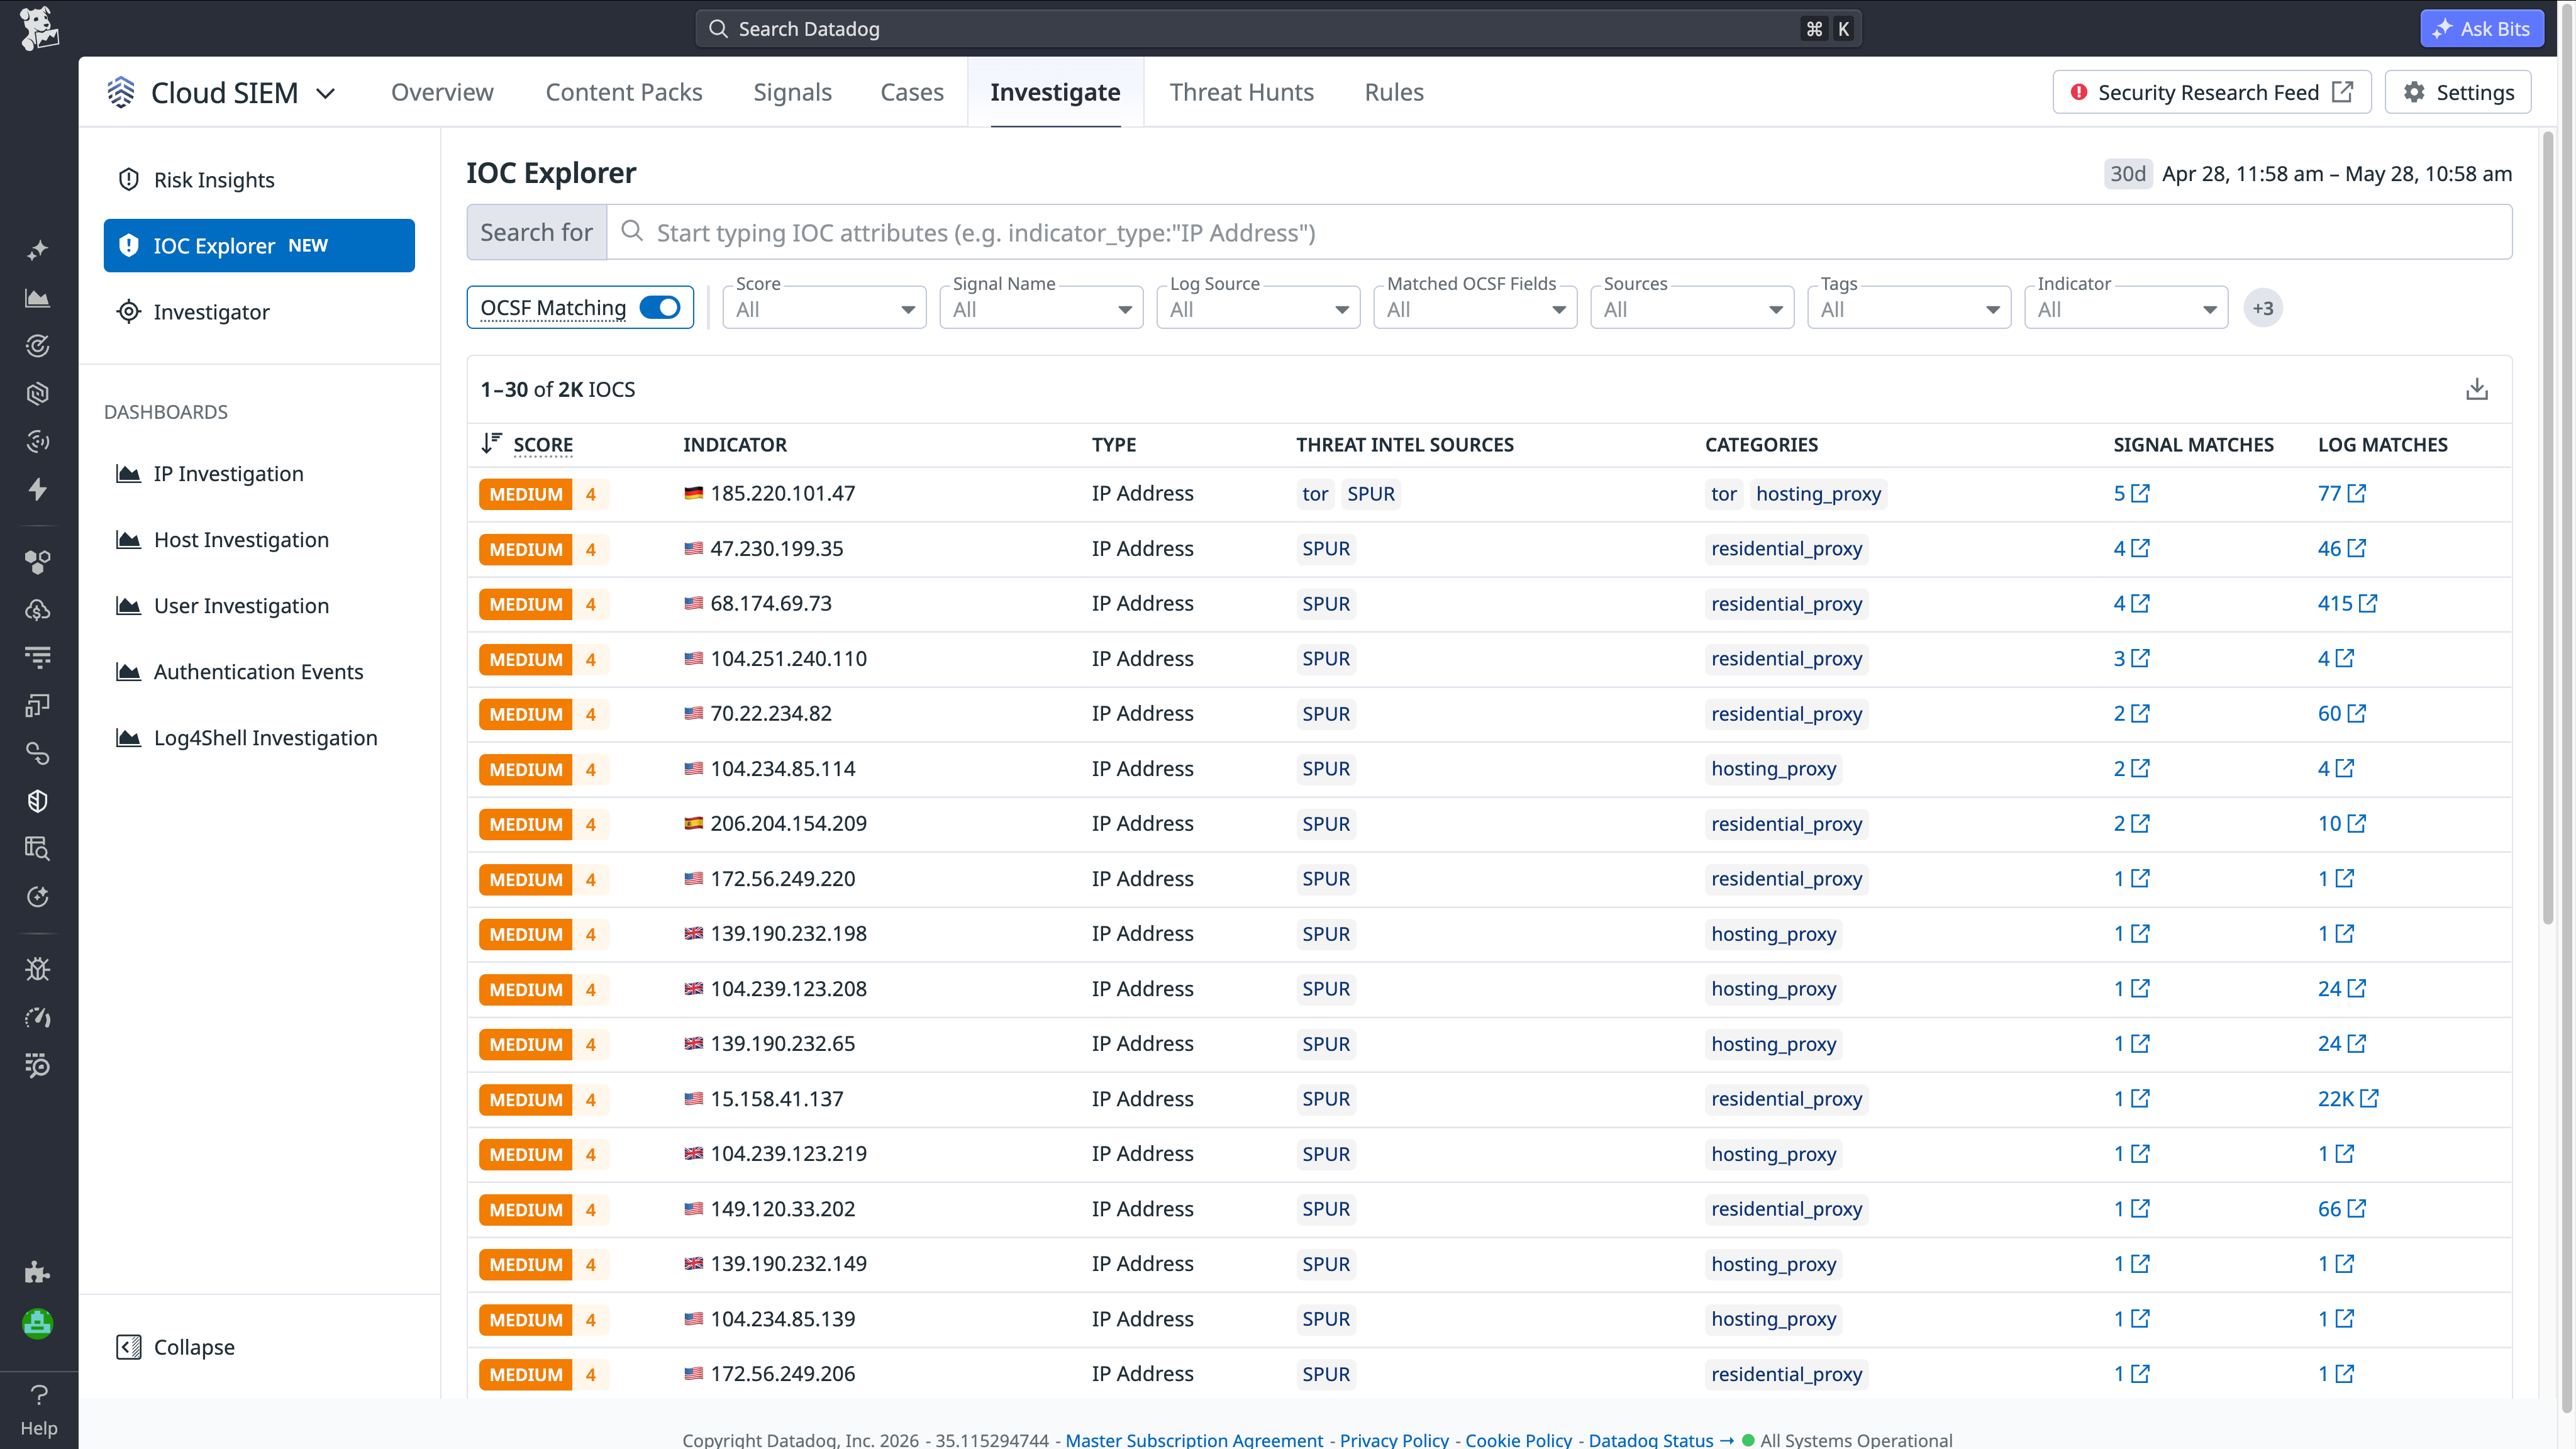Open log matches link for 15.158.41.137
Screen dimensions: 2576x1449
coord(2348,1099)
